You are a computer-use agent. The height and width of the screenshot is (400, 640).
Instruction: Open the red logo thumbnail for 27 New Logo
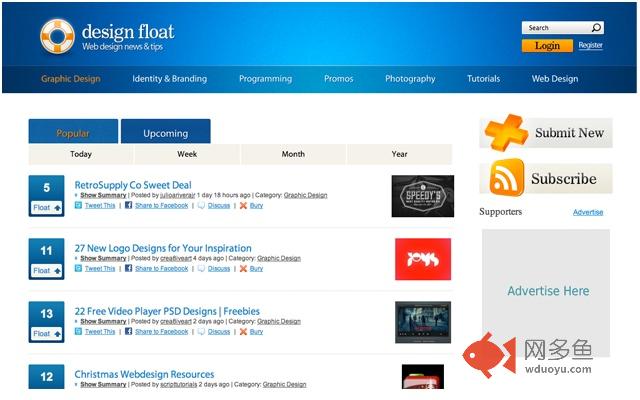[423, 259]
